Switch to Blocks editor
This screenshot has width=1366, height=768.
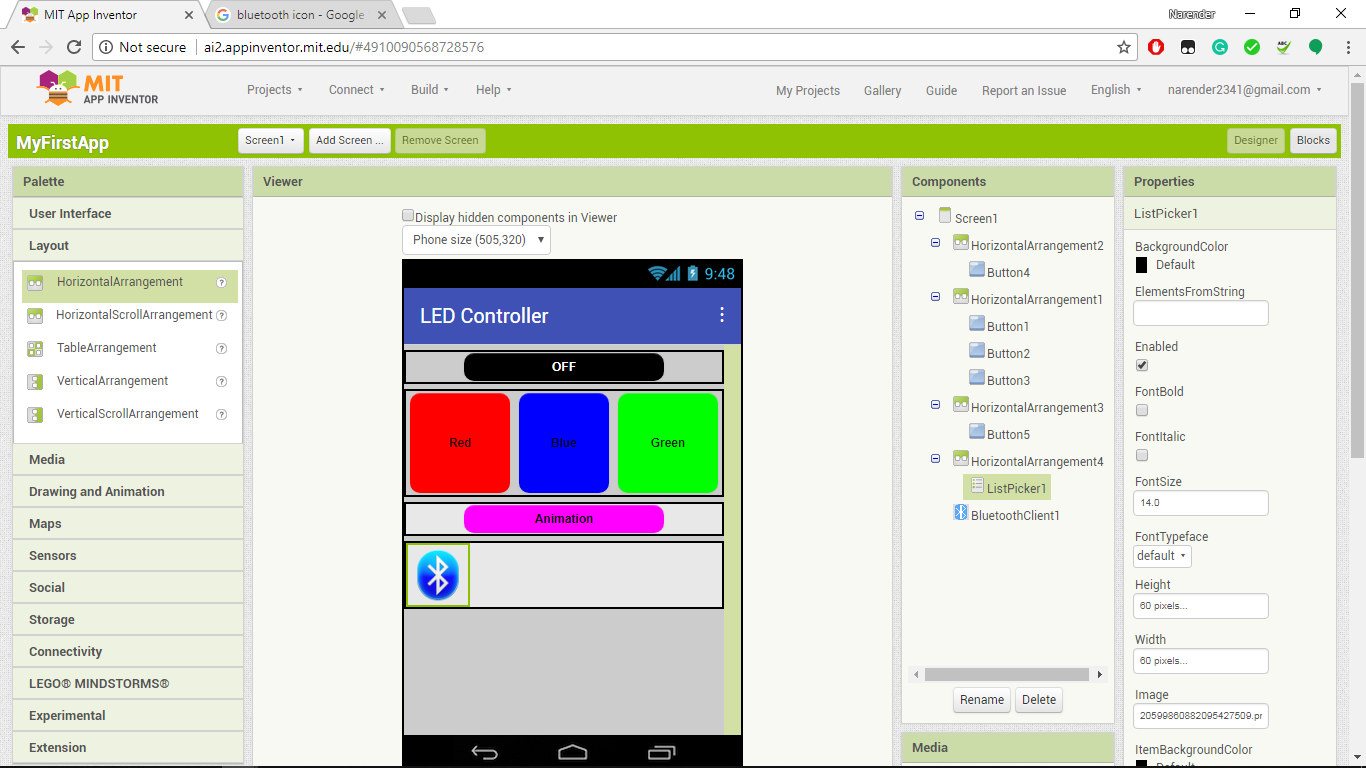[x=1313, y=141]
